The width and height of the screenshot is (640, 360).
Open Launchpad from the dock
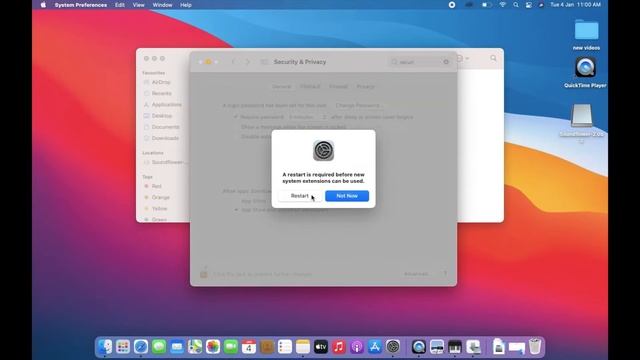tap(123, 347)
